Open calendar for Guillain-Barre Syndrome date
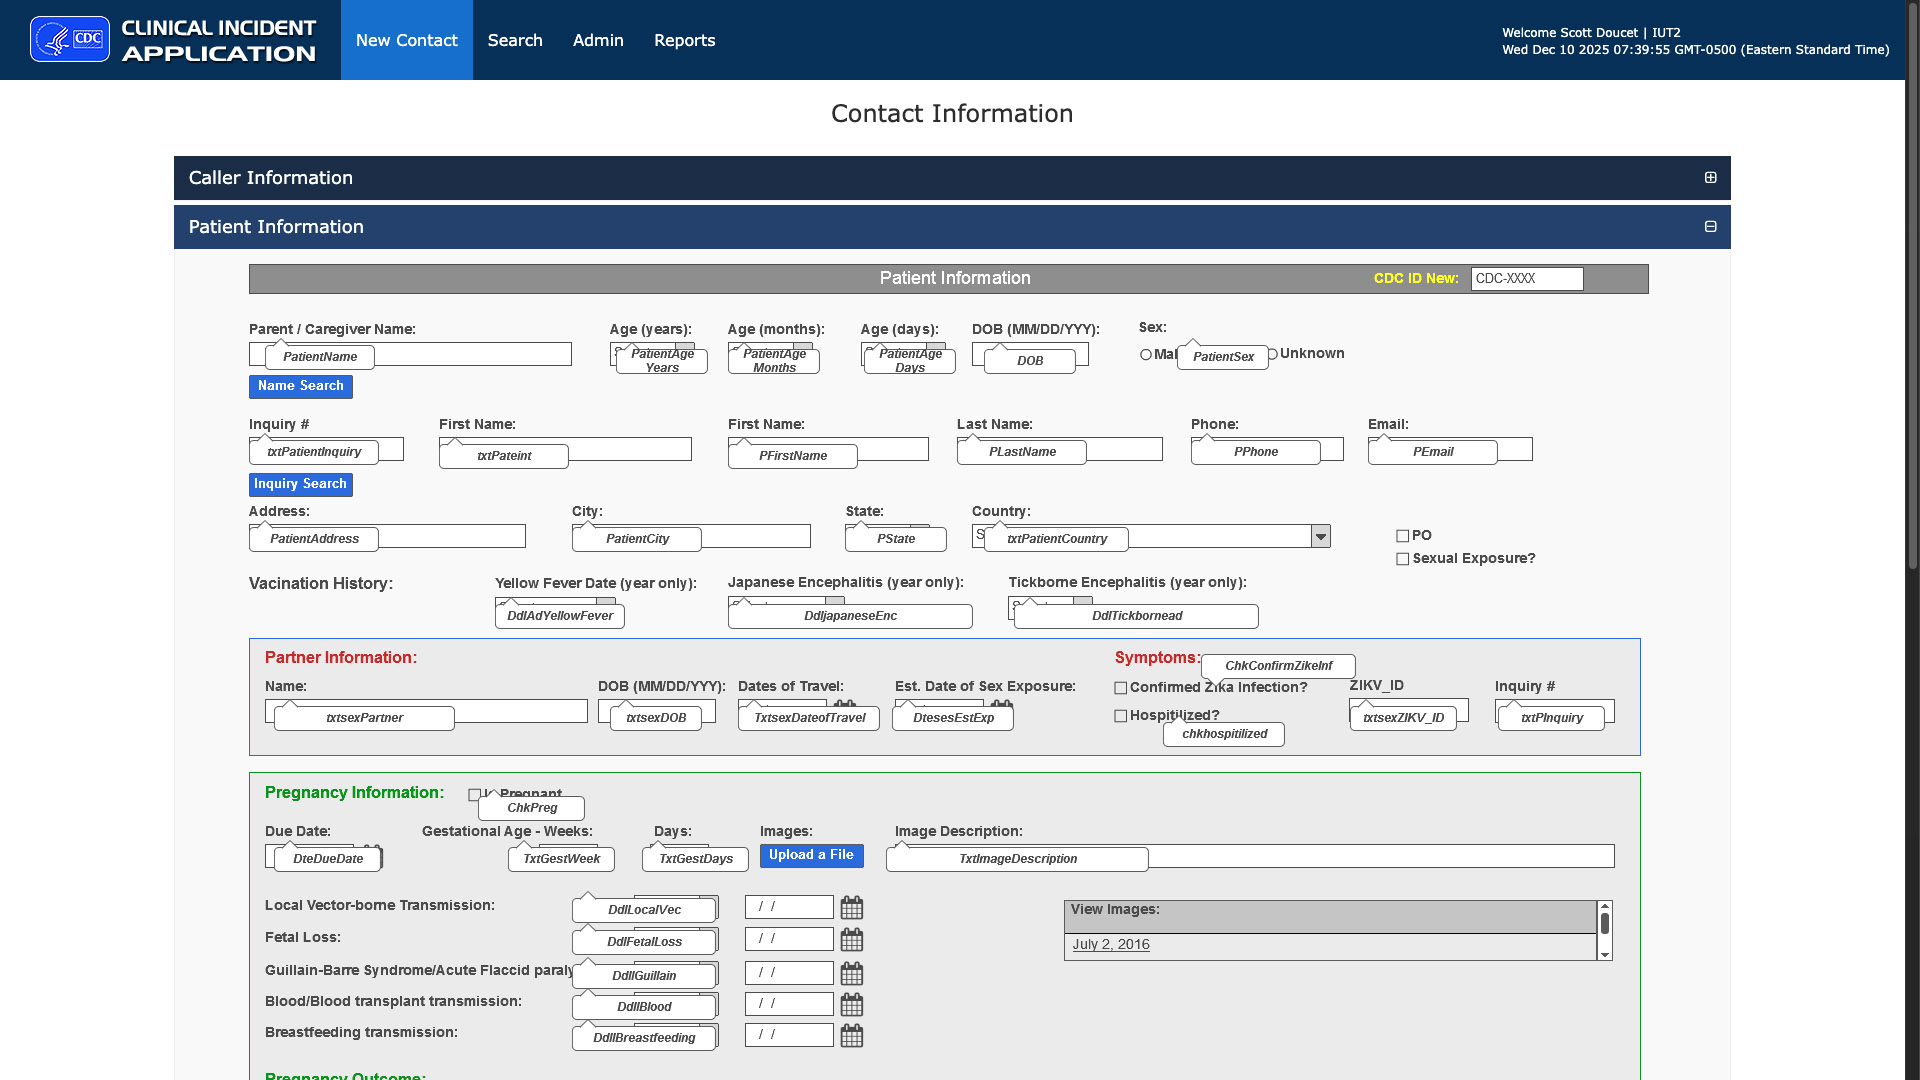The width and height of the screenshot is (1920, 1080). pyautogui.click(x=851, y=974)
